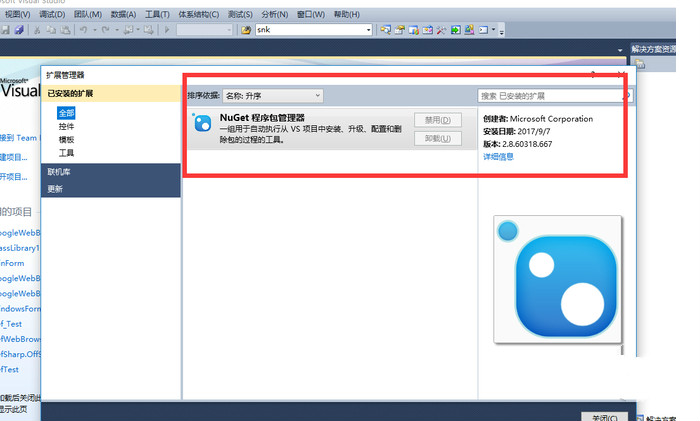Click the 接到 Team link on Start Page
Image resolution: width=700 pixels, height=421 pixels.
pyautogui.click(x=18, y=138)
